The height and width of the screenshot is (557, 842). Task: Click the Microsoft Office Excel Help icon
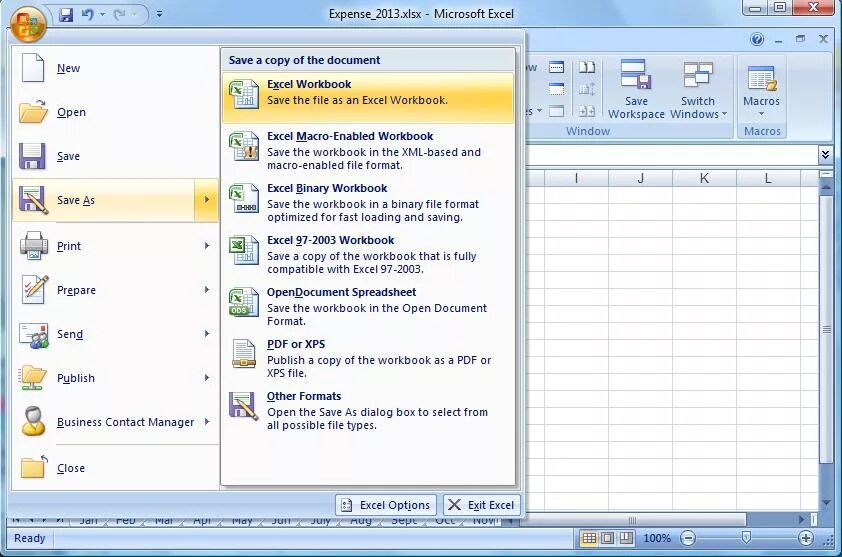[x=757, y=39]
